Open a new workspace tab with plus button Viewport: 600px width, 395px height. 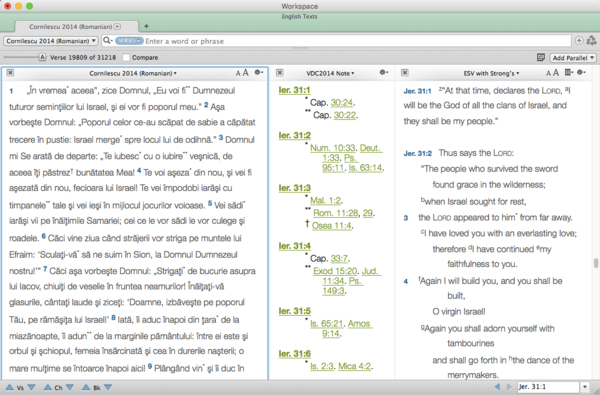click(146, 26)
